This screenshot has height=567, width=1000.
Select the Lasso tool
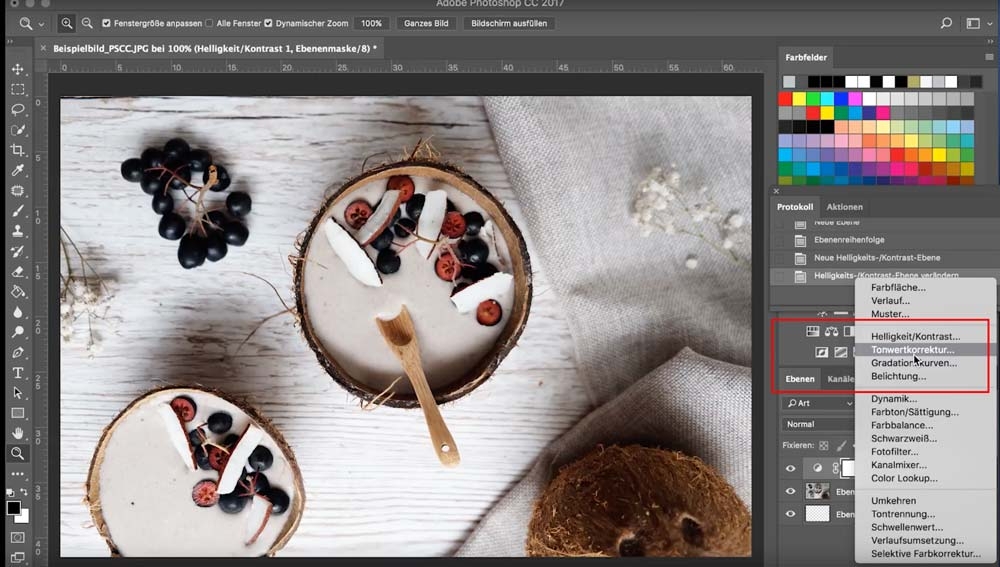pos(17,109)
